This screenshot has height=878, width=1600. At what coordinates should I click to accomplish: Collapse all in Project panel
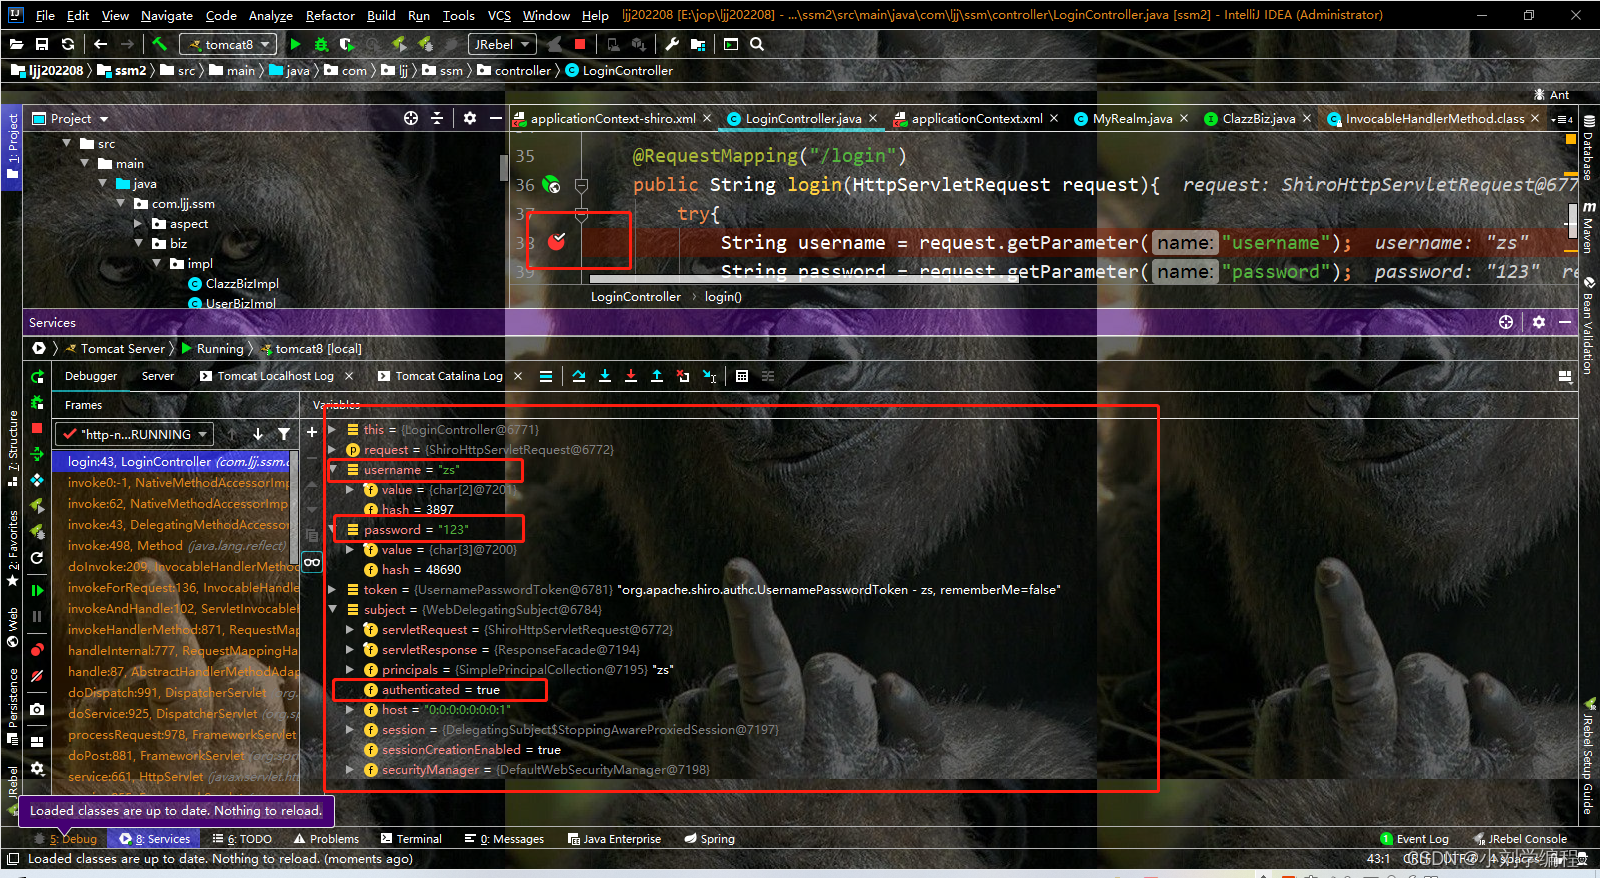(x=437, y=118)
